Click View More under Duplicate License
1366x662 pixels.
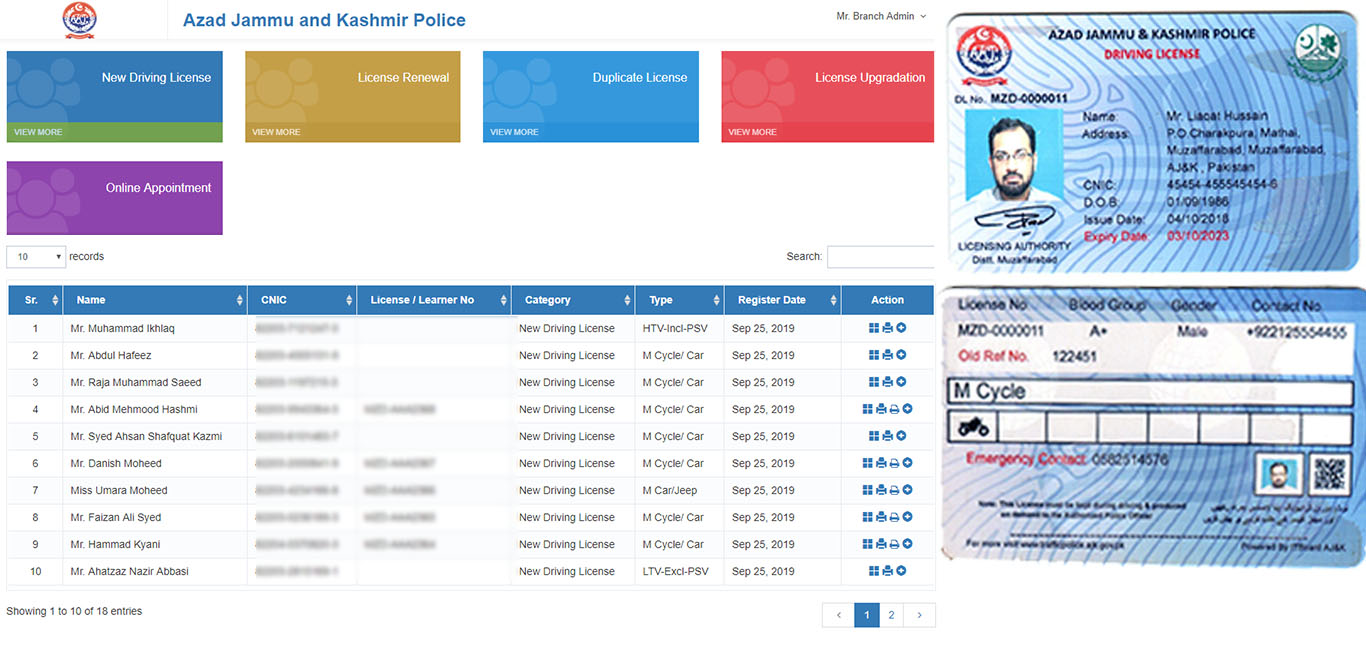pos(514,132)
